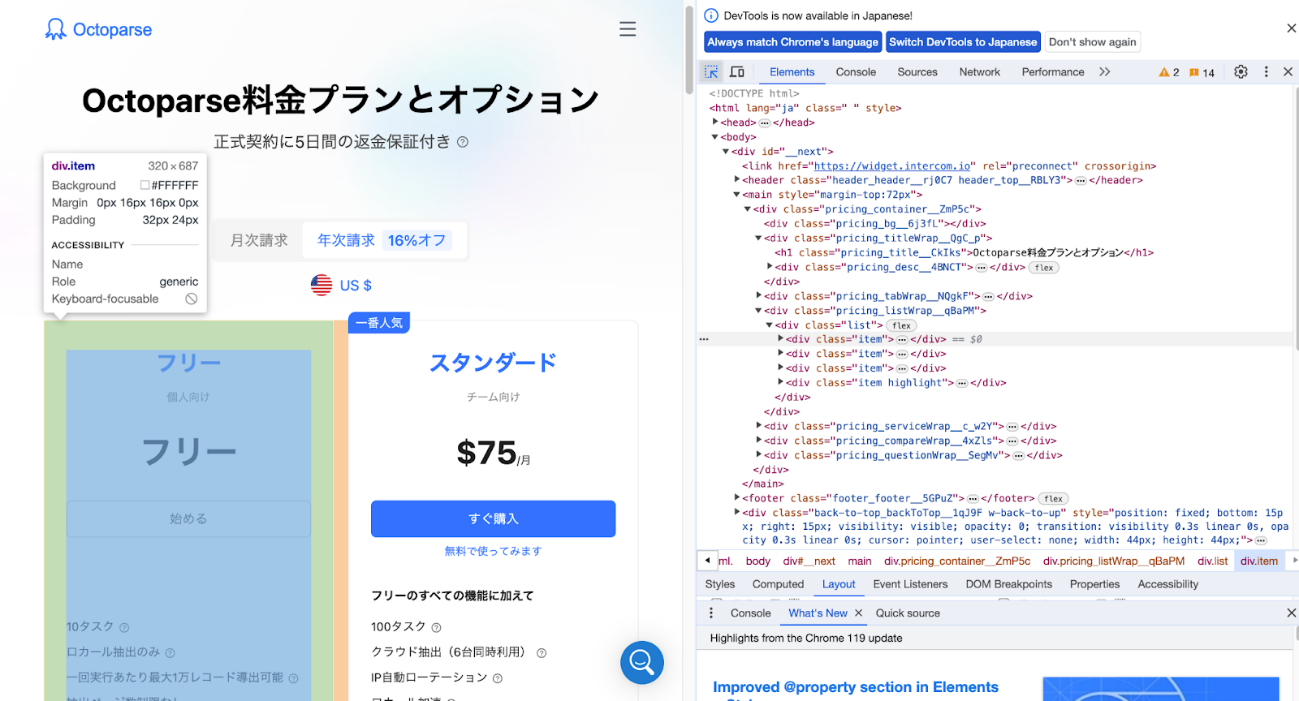Screen dimensions: 1299x701
Task: Switch billing to 月次請求
Action: coord(259,240)
